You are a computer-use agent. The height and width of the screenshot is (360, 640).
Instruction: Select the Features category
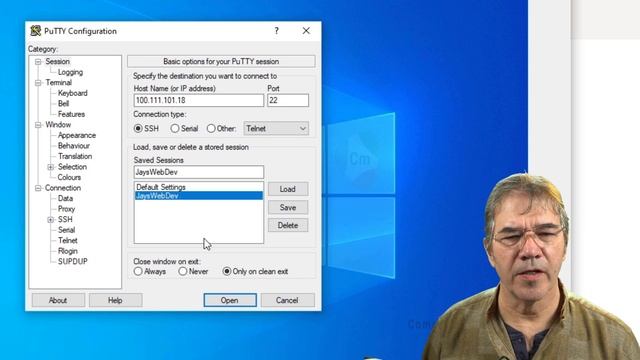71,114
